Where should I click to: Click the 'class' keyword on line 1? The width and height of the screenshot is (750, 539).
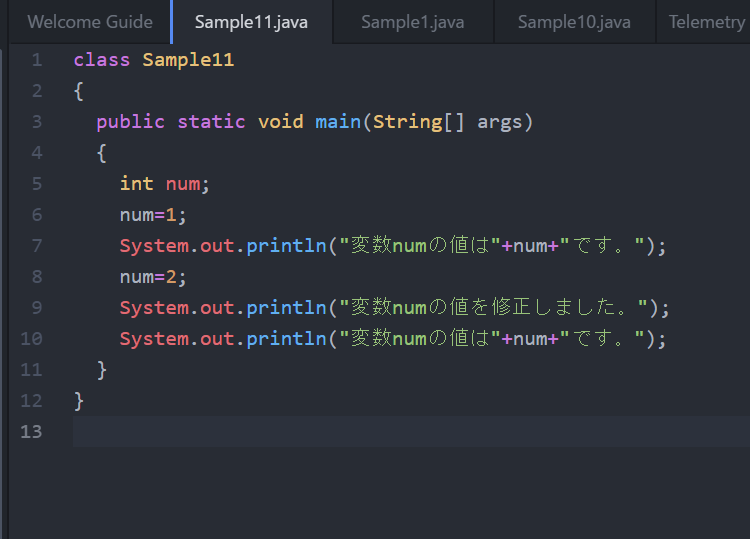click(x=101, y=60)
